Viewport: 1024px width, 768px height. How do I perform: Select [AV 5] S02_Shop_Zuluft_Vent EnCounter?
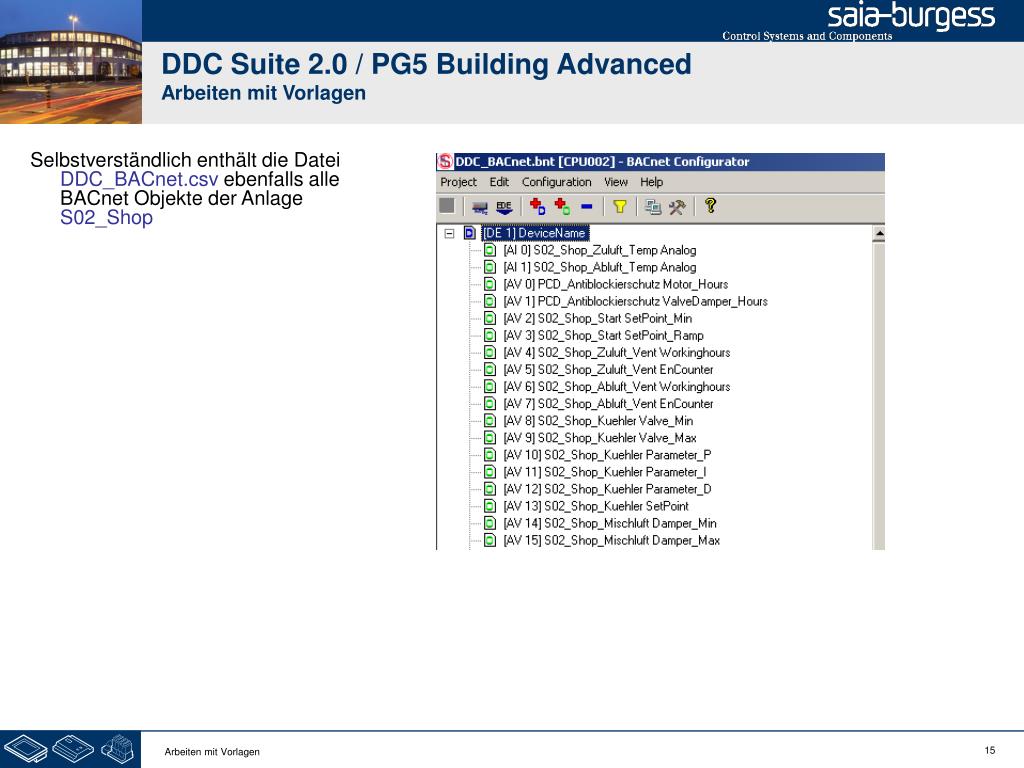608,370
